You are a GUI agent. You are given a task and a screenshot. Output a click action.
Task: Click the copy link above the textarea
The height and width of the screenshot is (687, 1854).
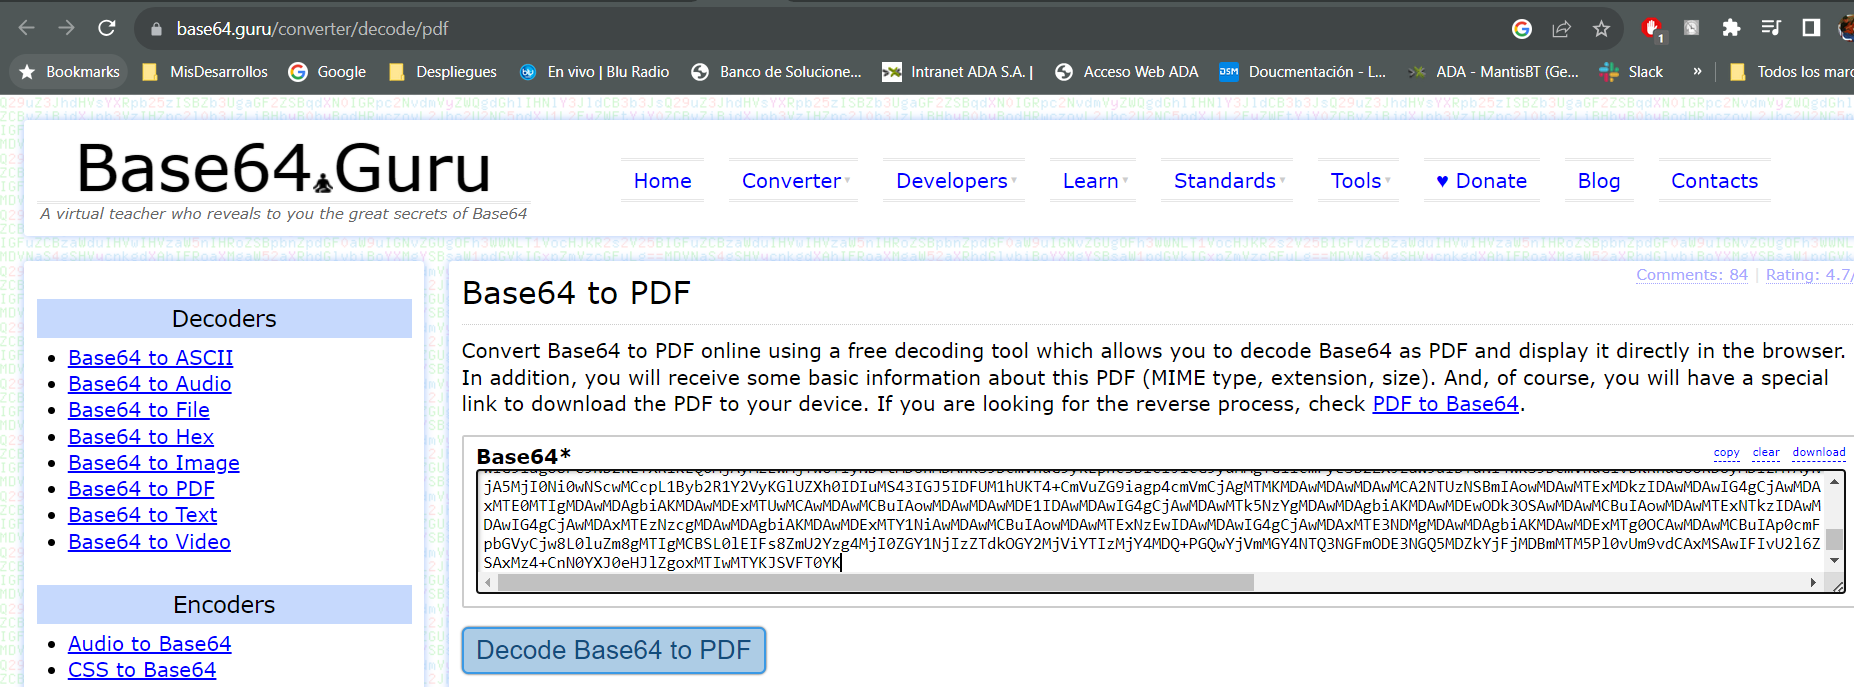1726,452
